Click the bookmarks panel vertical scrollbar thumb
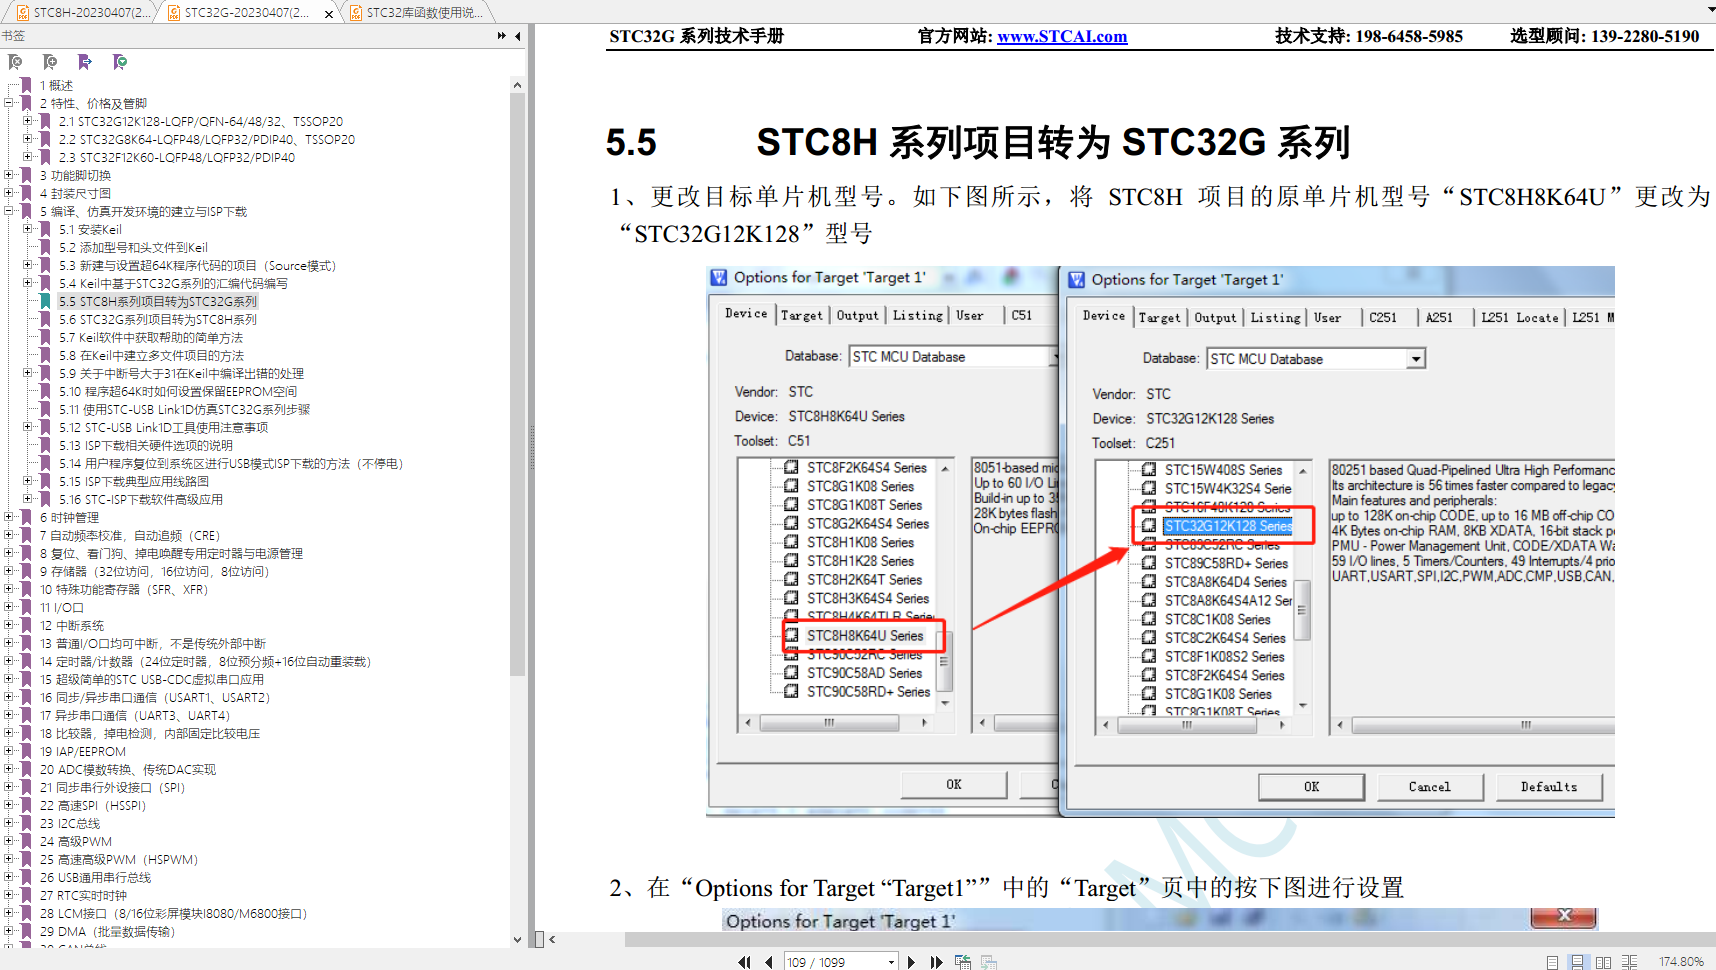 pos(517,385)
